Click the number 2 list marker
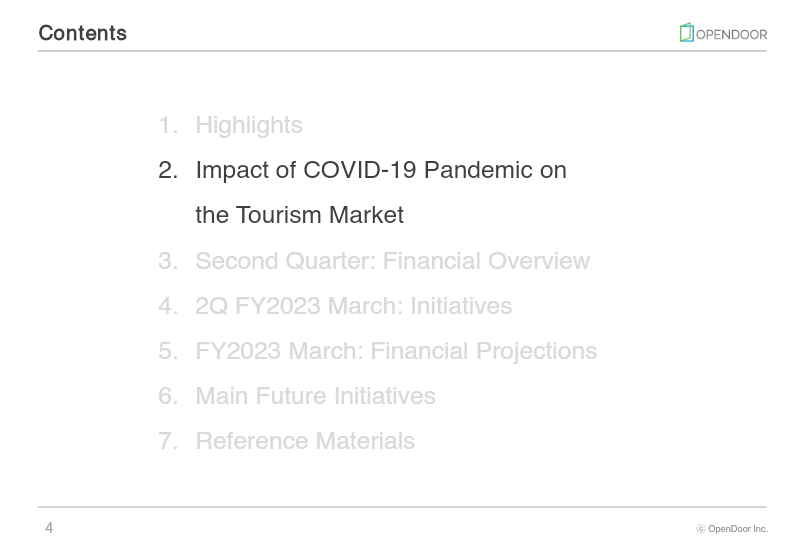 point(168,170)
